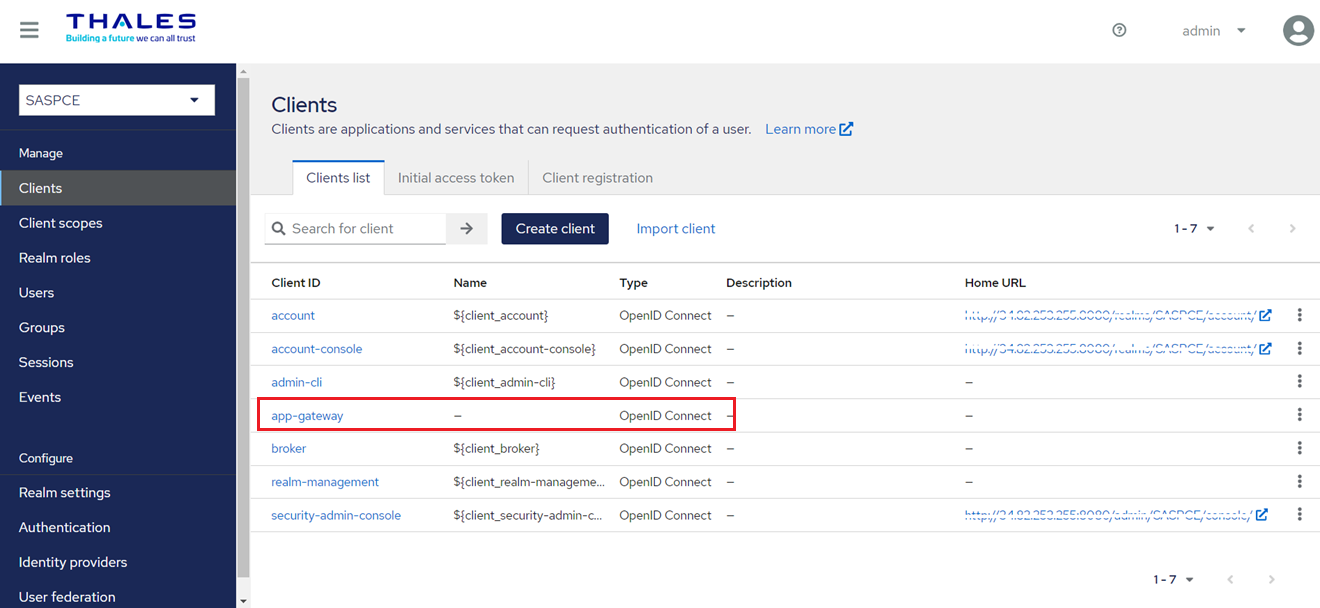Viewport: 1320px width, 608px height.
Task: Open the hamburger navigation menu
Action: 29,30
